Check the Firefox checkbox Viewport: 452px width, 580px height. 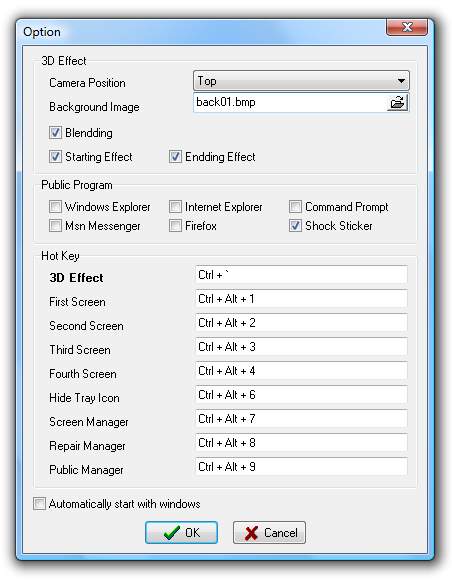pos(175,225)
